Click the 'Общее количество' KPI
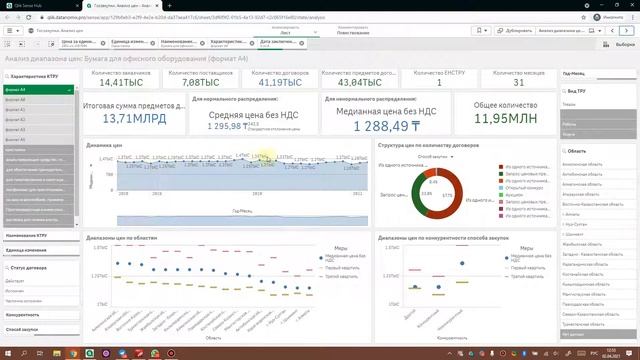640x360 pixels. pos(505,113)
